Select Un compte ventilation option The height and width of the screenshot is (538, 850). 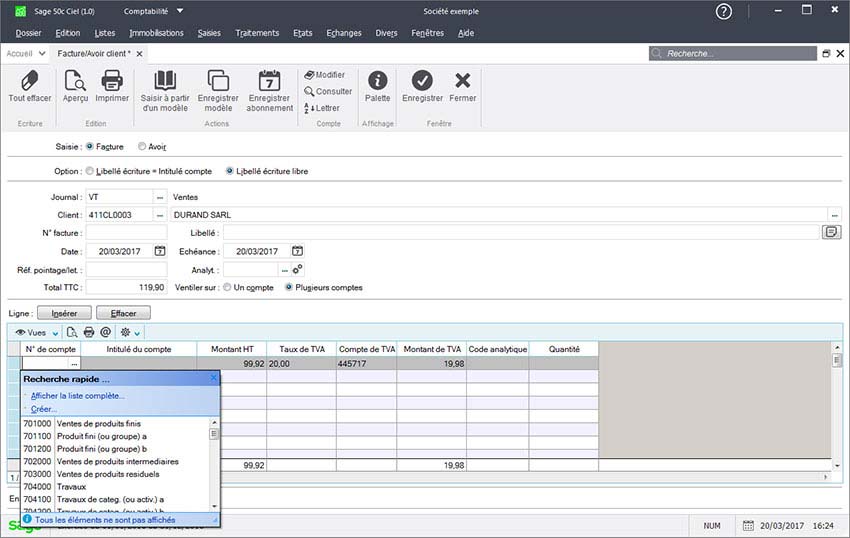(x=227, y=288)
